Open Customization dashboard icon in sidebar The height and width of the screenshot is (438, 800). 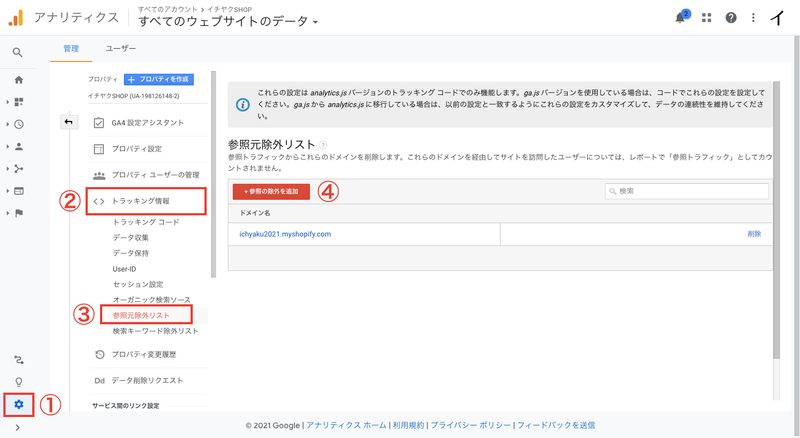19,102
